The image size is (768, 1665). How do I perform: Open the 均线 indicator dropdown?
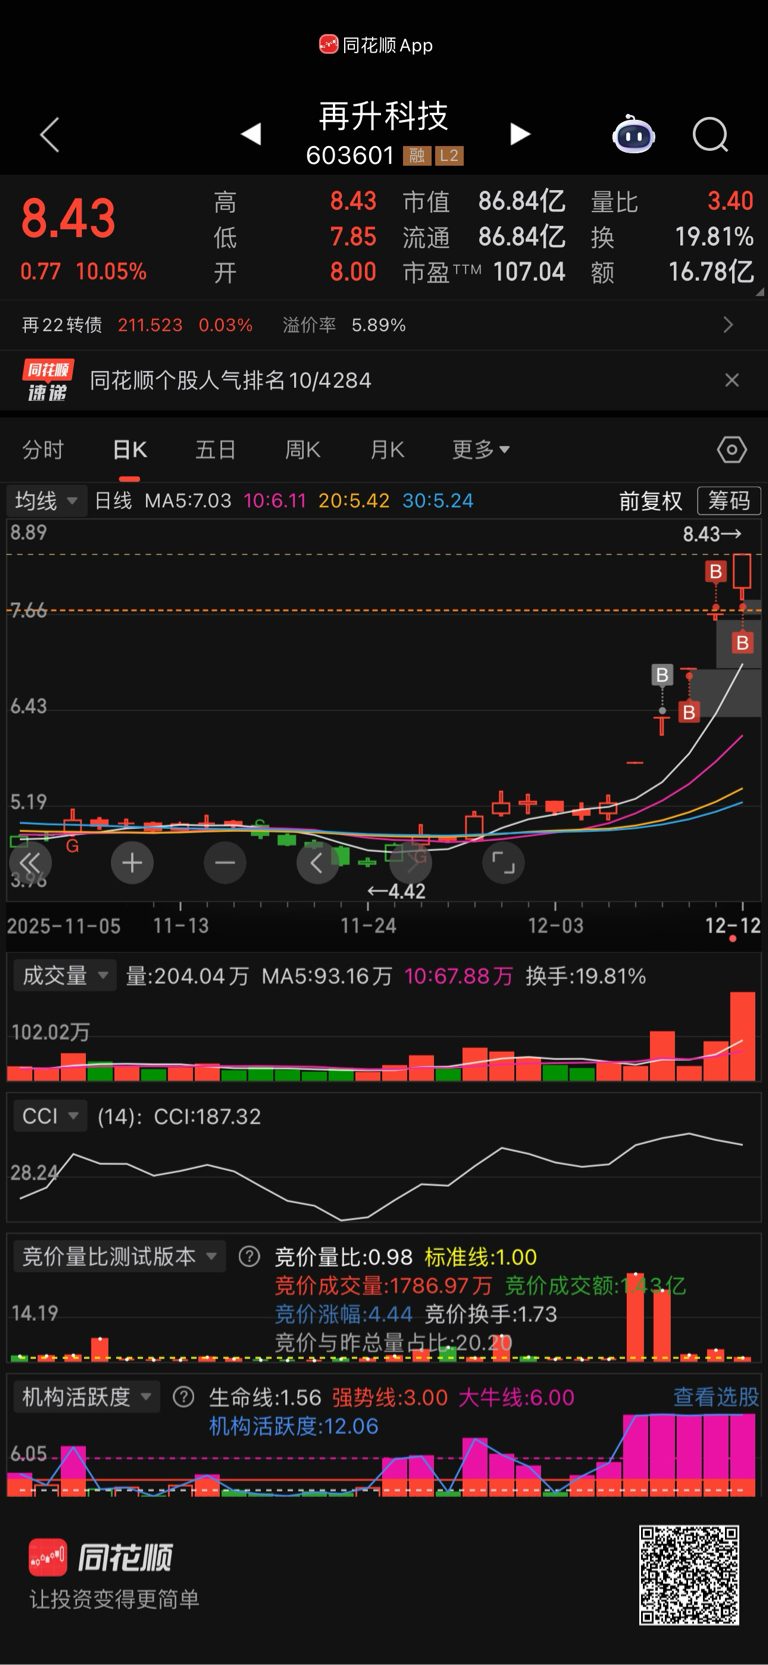46,501
